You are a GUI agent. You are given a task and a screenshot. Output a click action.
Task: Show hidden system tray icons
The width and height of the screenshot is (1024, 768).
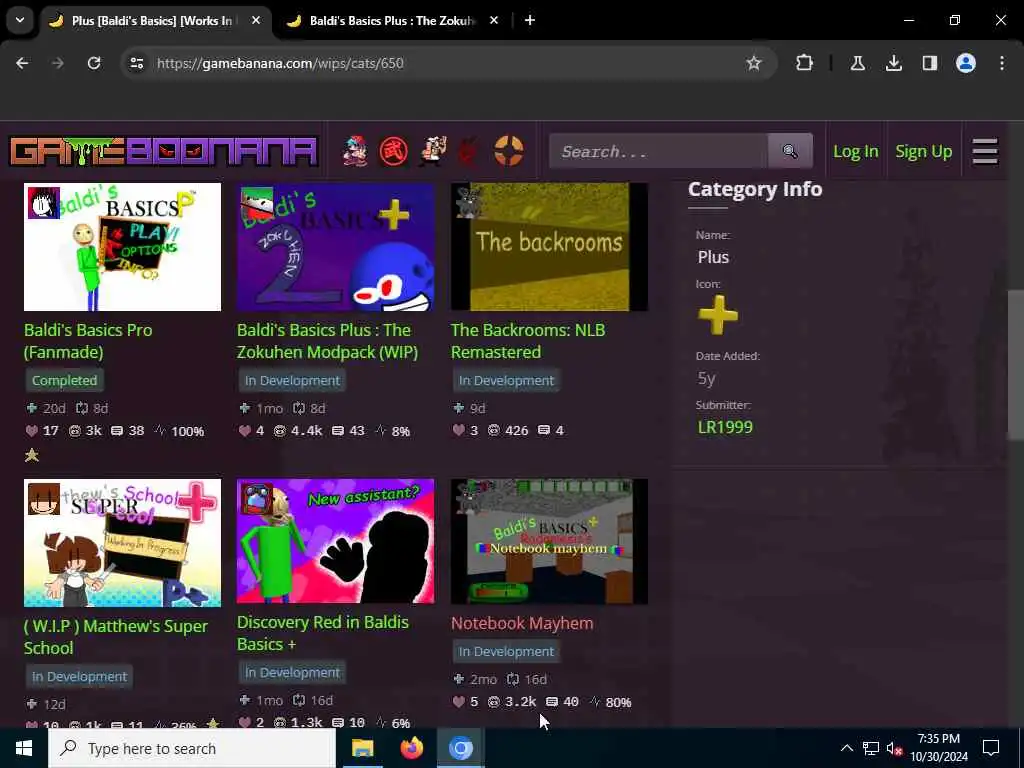click(x=846, y=748)
